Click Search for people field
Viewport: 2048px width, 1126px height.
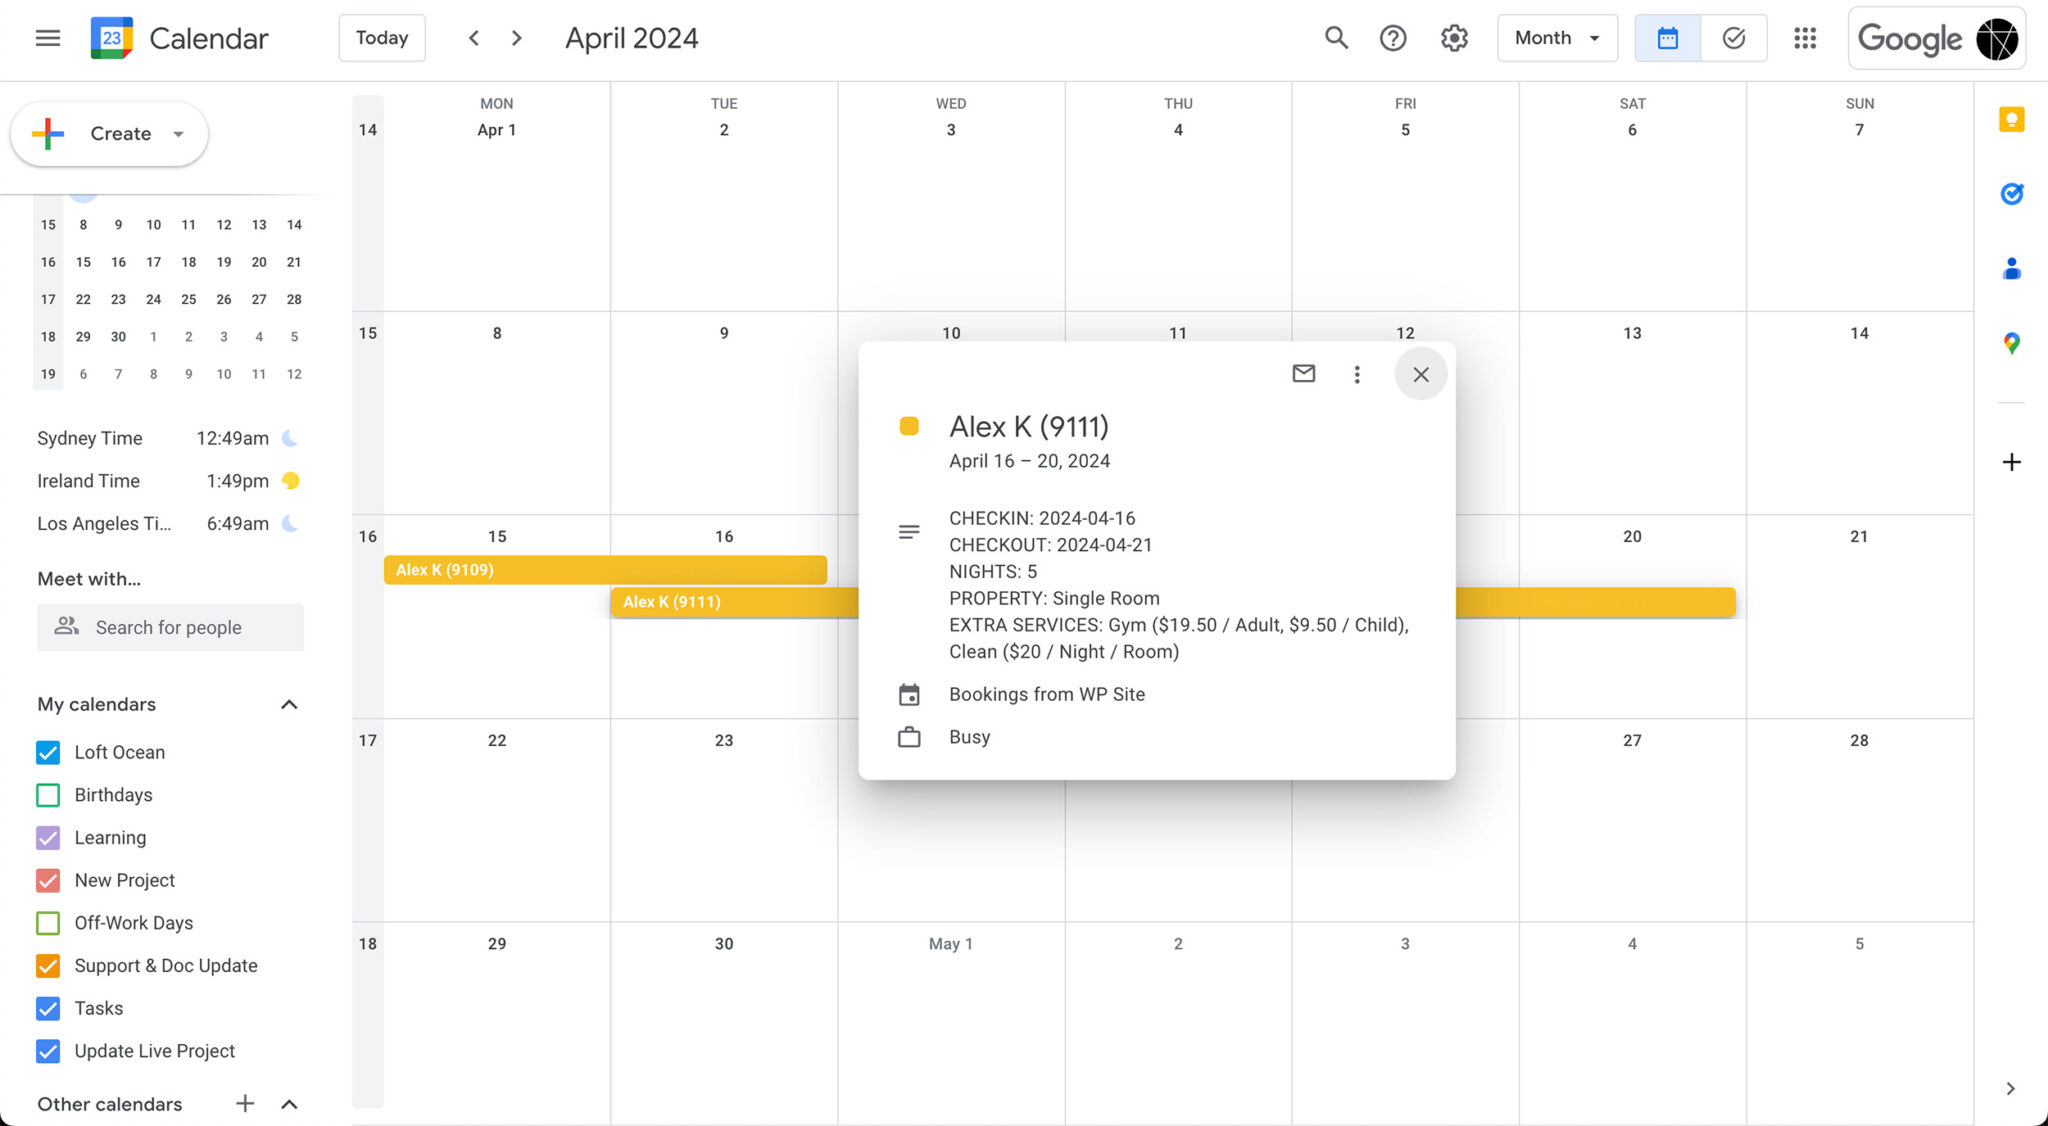pos(170,627)
